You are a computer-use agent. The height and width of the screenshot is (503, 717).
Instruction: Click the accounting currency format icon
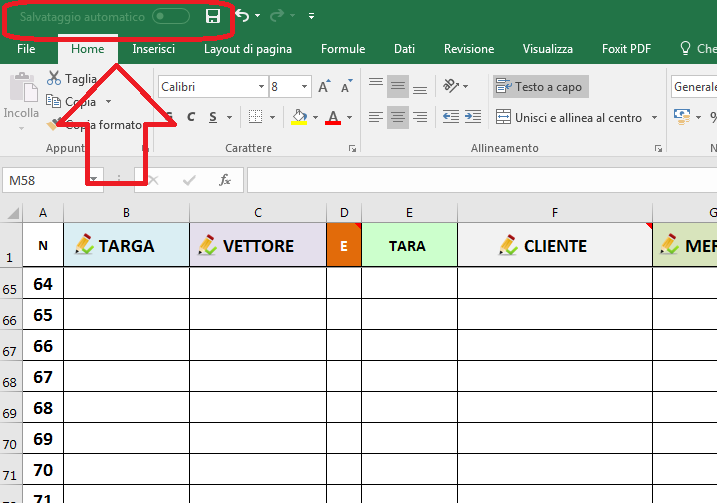pos(682,117)
